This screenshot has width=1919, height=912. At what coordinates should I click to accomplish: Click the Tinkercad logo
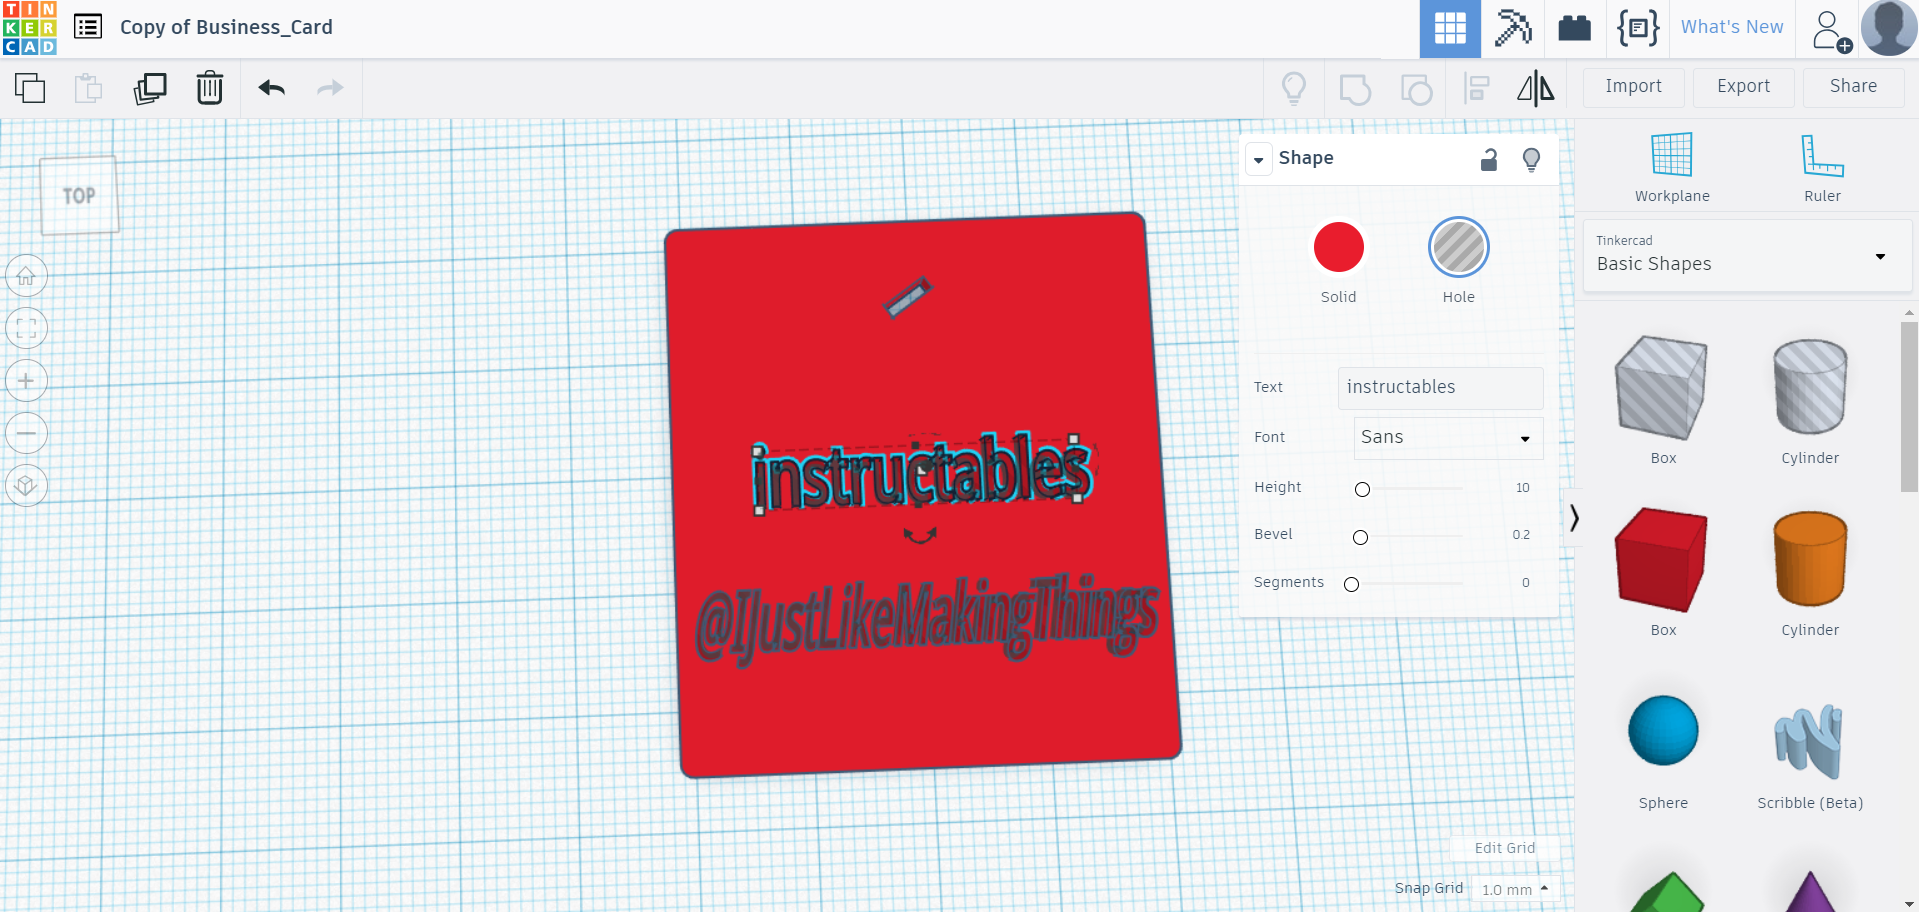30,28
